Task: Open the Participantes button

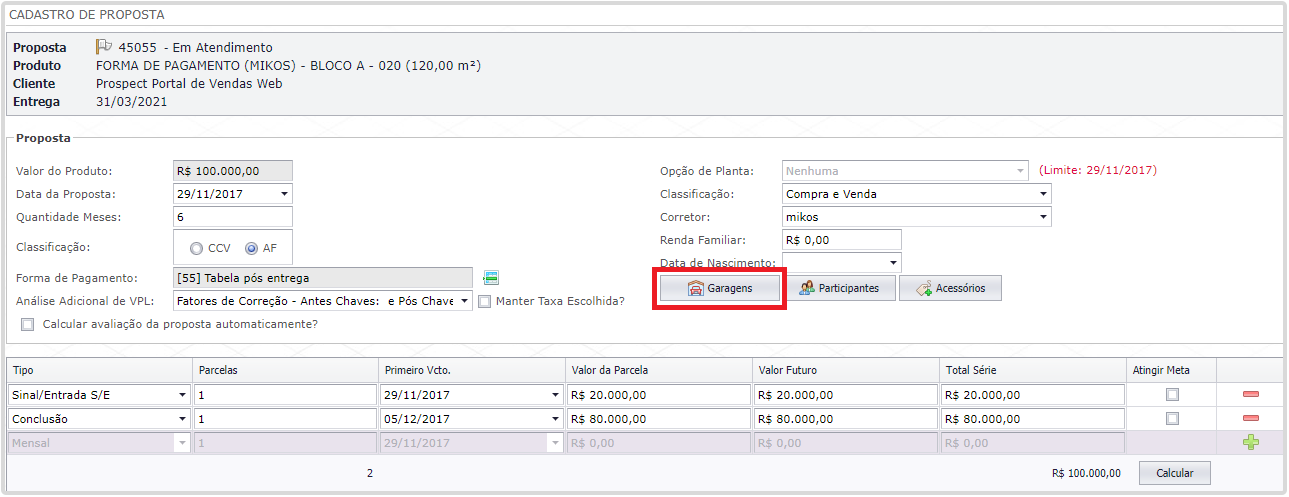Action: 839,288
